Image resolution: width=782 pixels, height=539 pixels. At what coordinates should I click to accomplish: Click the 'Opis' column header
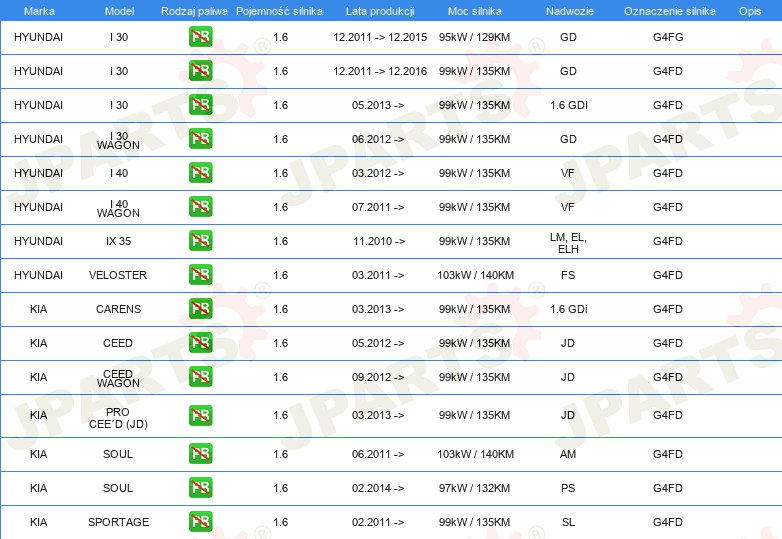(x=750, y=11)
